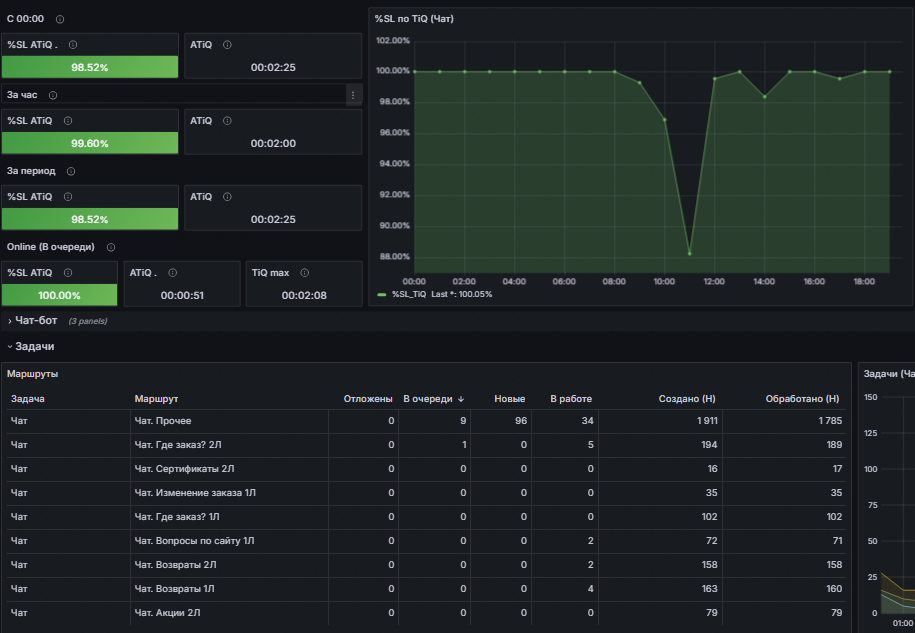Click the lowest chart point near 11:00
Screen dimensions: 915x633
690,253
